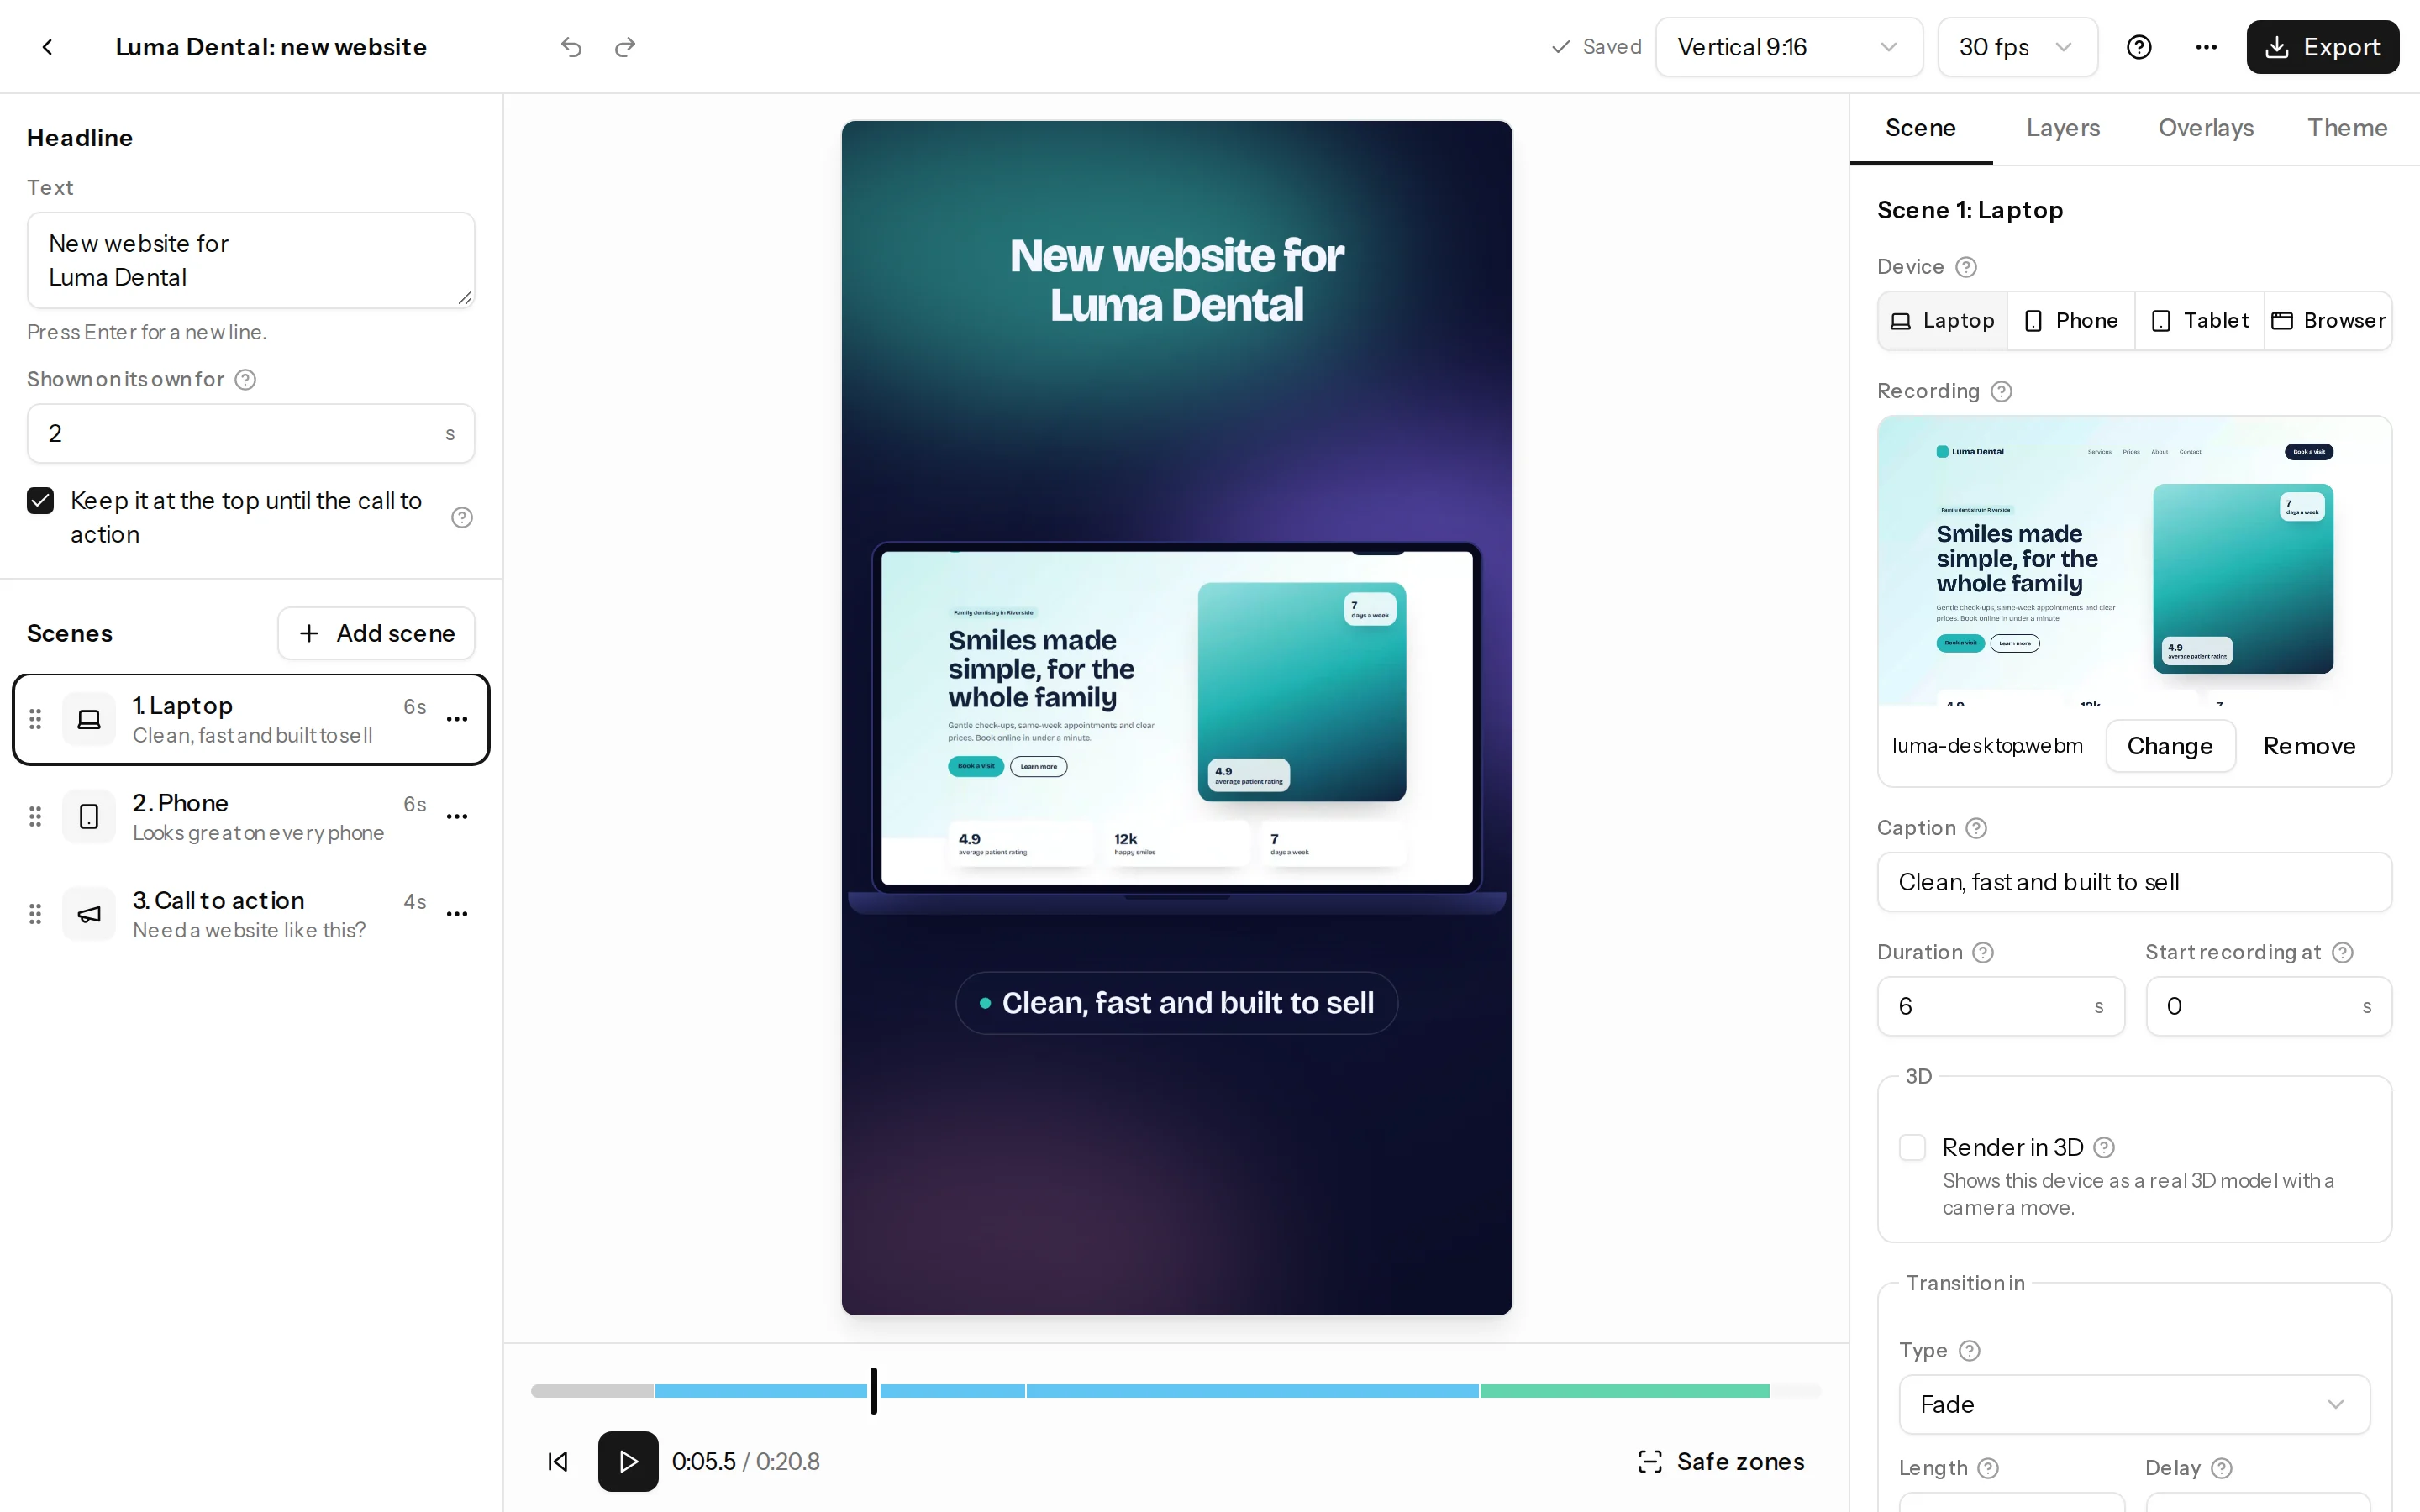Click the luma-desktop recording thumbnail
Viewport: 2420px width, 1512px height.
coord(2133,561)
